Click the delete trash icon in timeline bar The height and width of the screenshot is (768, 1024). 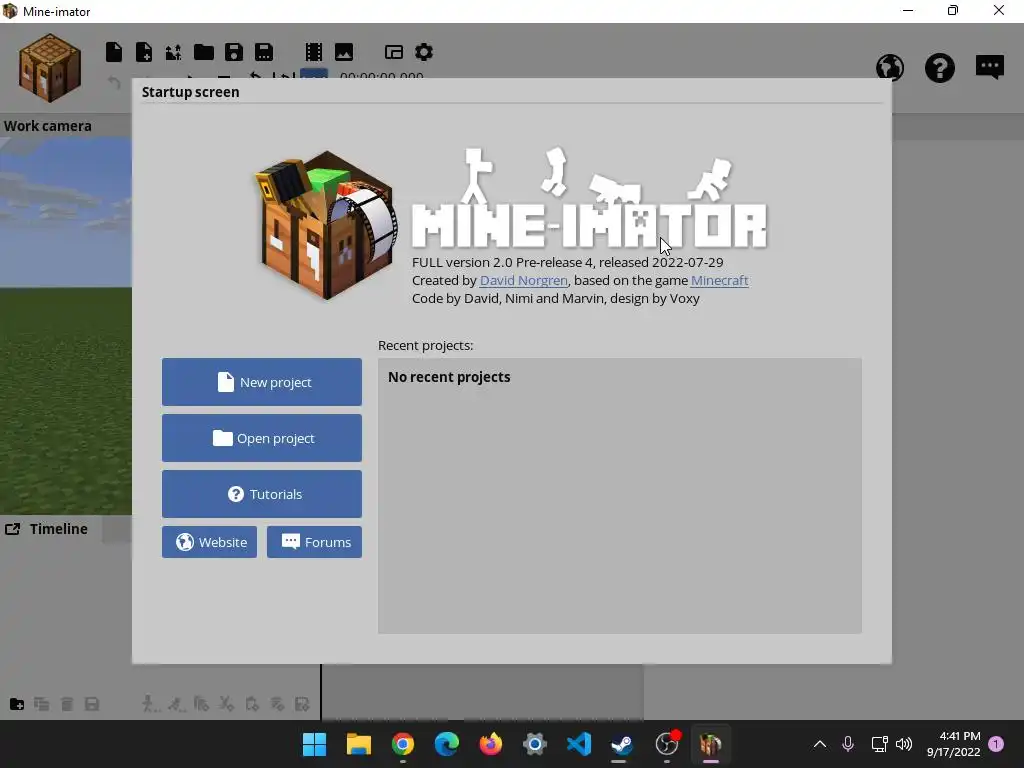click(x=67, y=704)
